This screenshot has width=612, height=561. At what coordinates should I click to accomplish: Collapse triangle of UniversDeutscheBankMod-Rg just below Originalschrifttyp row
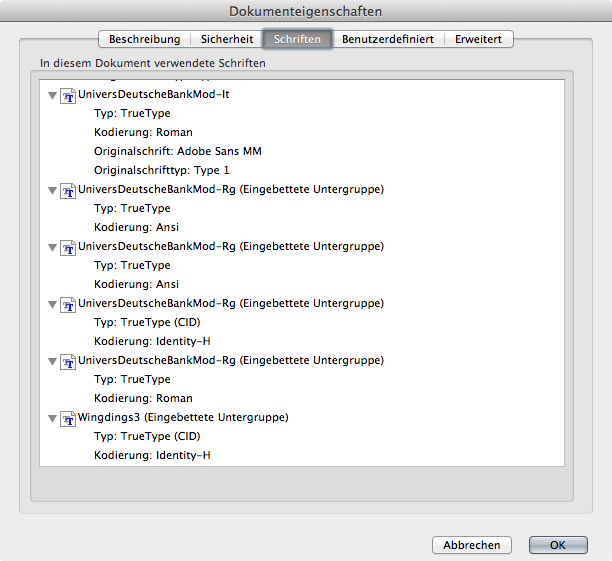(x=52, y=191)
